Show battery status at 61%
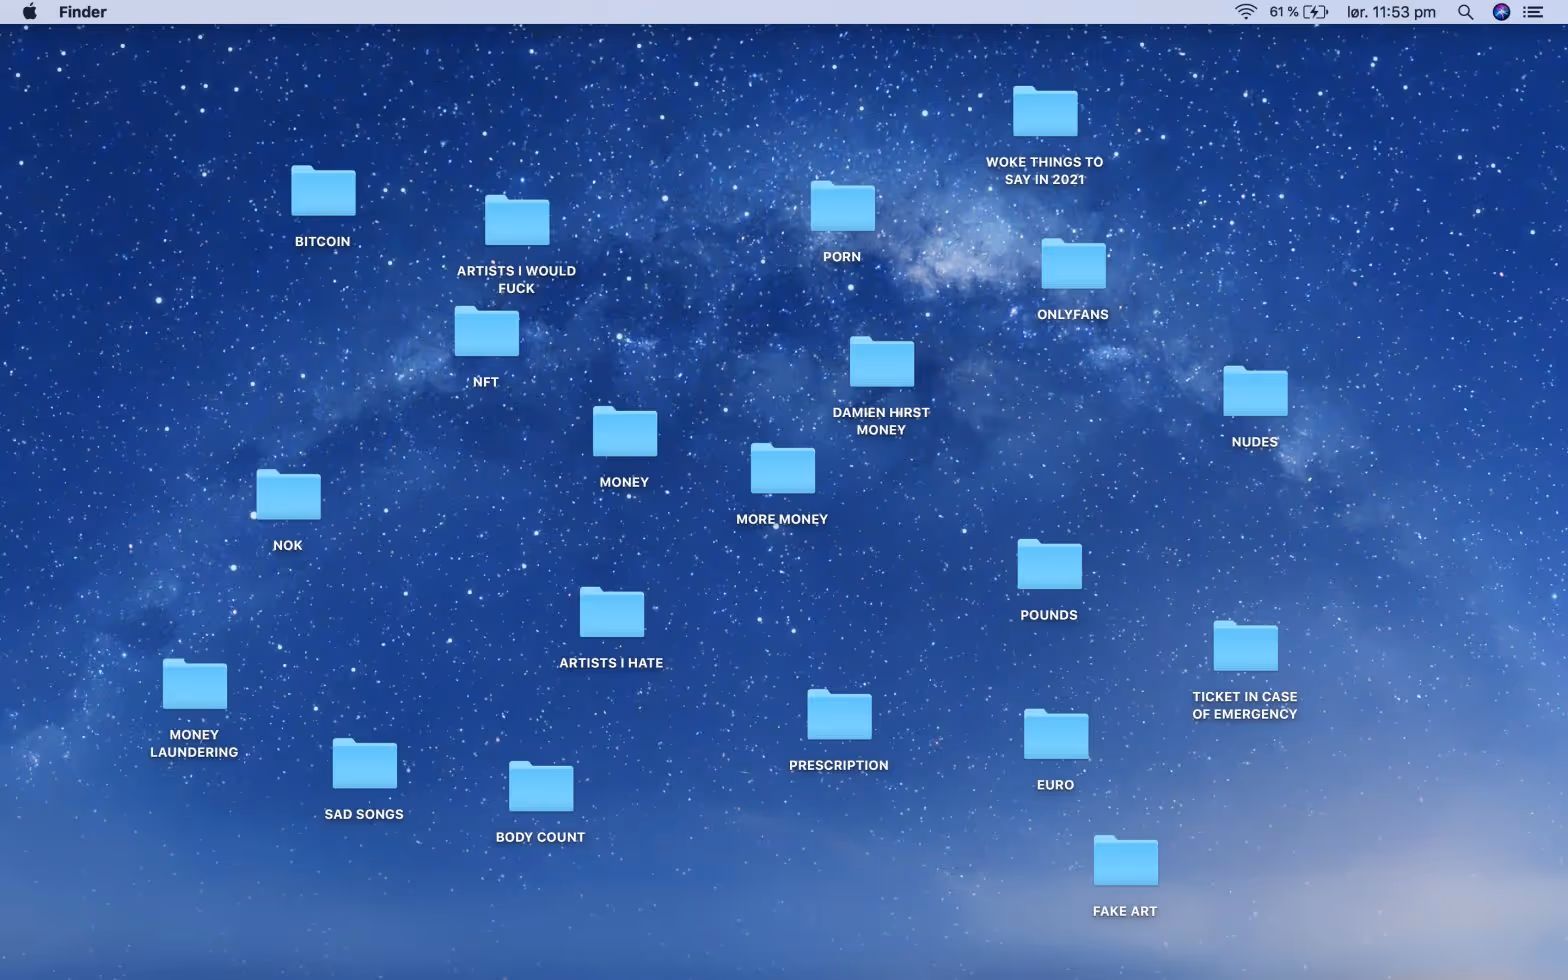 click(x=1298, y=12)
